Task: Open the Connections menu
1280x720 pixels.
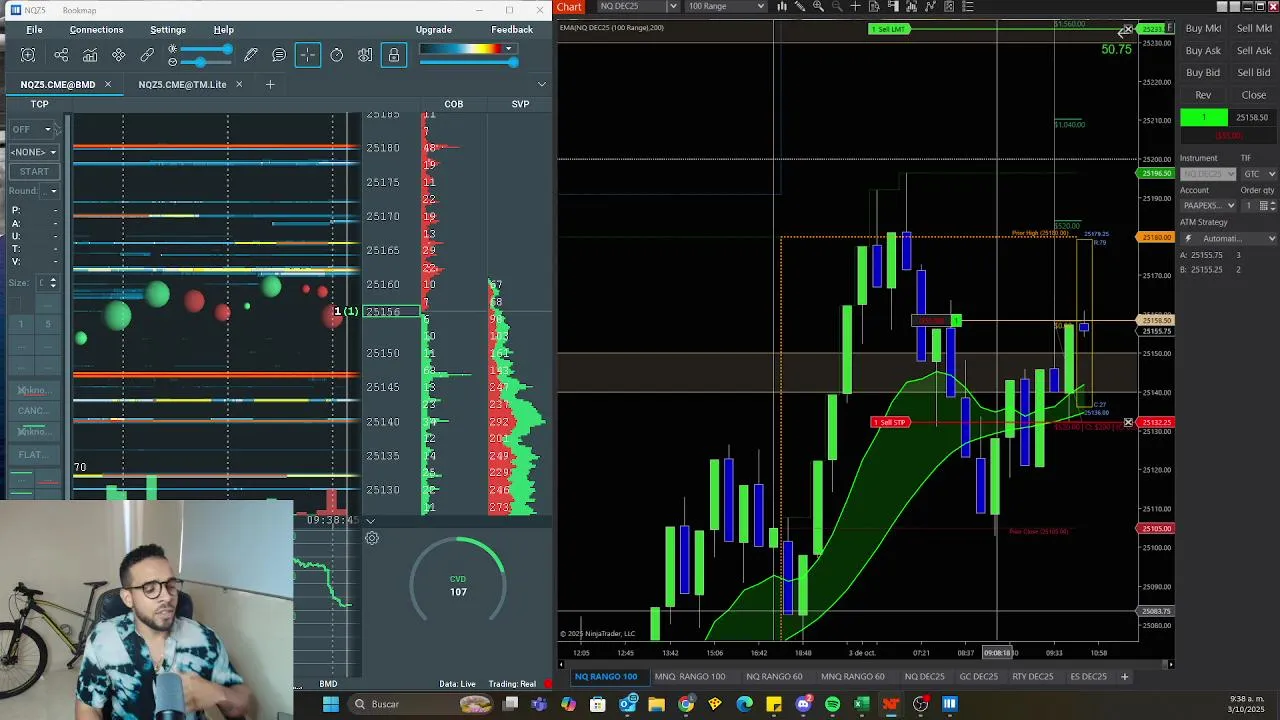Action: 96,30
